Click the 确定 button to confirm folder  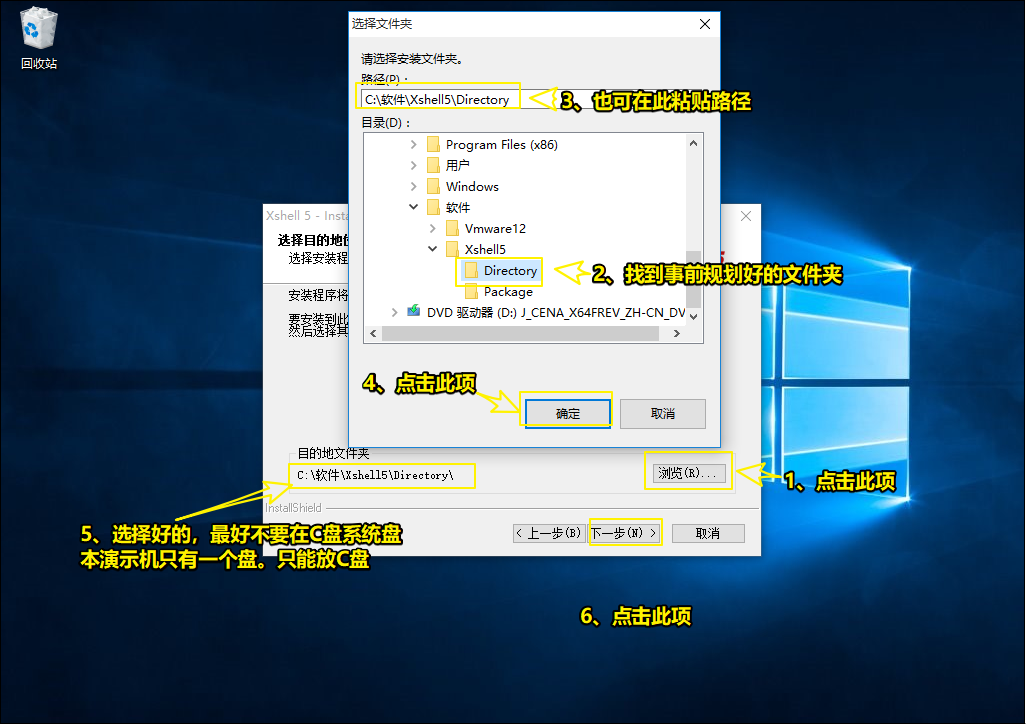(x=567, y=414)
